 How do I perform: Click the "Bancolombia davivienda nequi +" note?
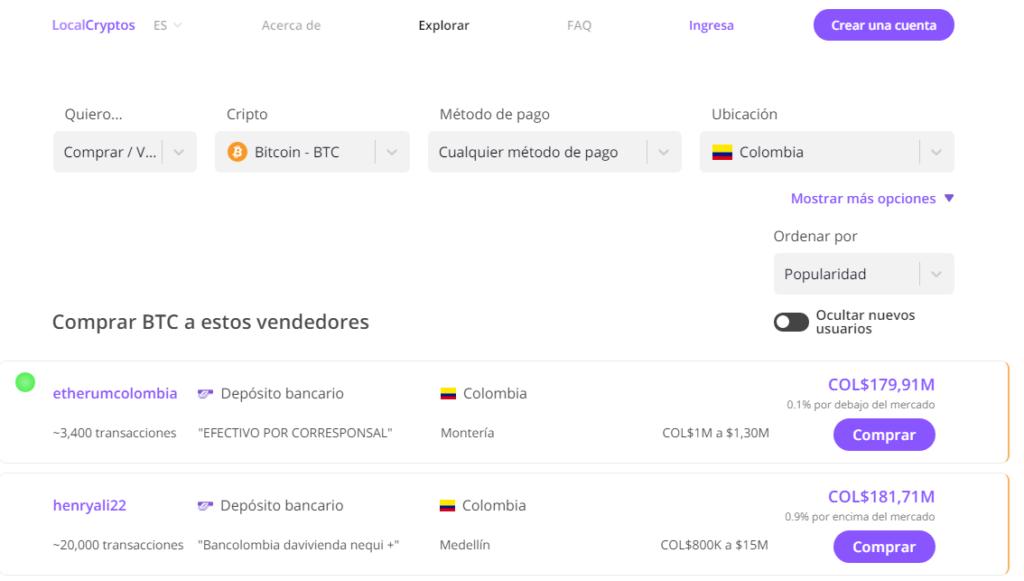point(298,545)
